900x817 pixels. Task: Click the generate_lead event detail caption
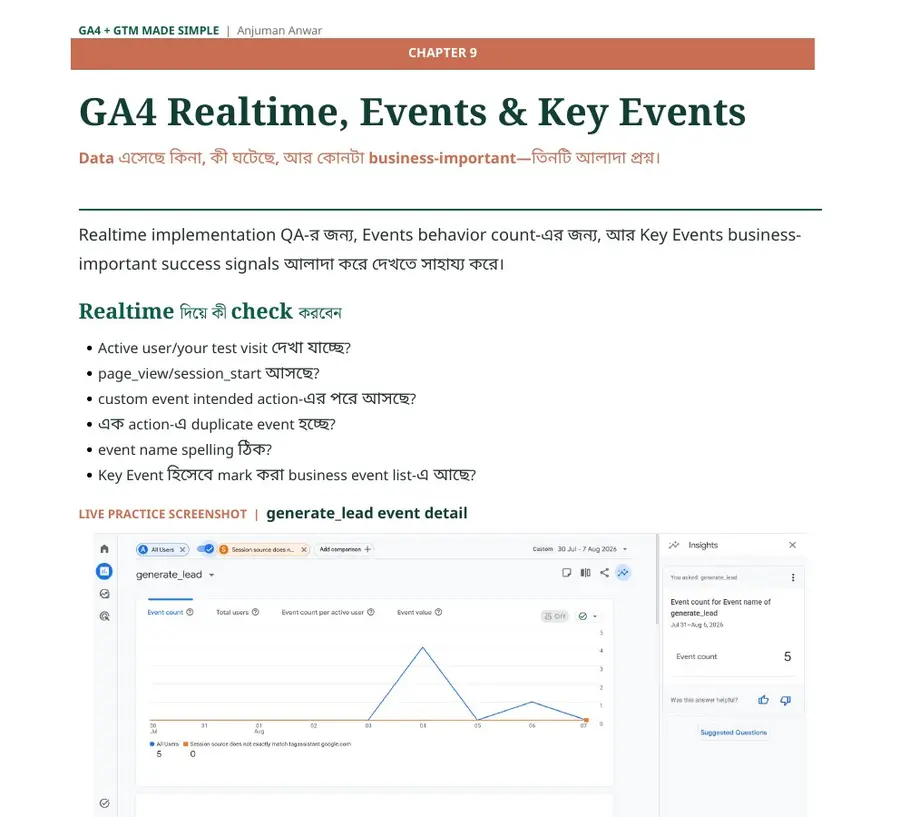(367, 513)
